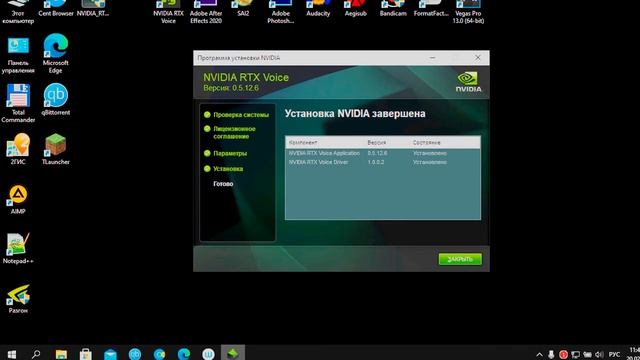Viewport: 640px width, 360px height.
Task: Open Разгон desktop shortcut
Action: tap(18, 299)
